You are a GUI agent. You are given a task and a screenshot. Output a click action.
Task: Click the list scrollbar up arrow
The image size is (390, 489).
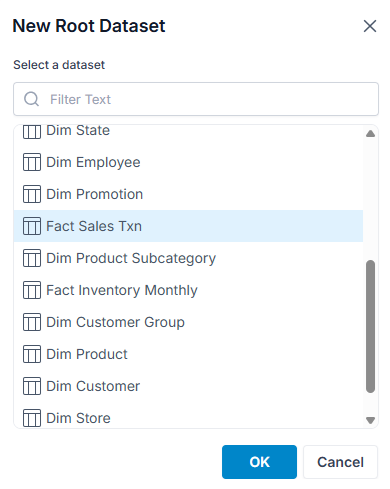click(370, 134)
